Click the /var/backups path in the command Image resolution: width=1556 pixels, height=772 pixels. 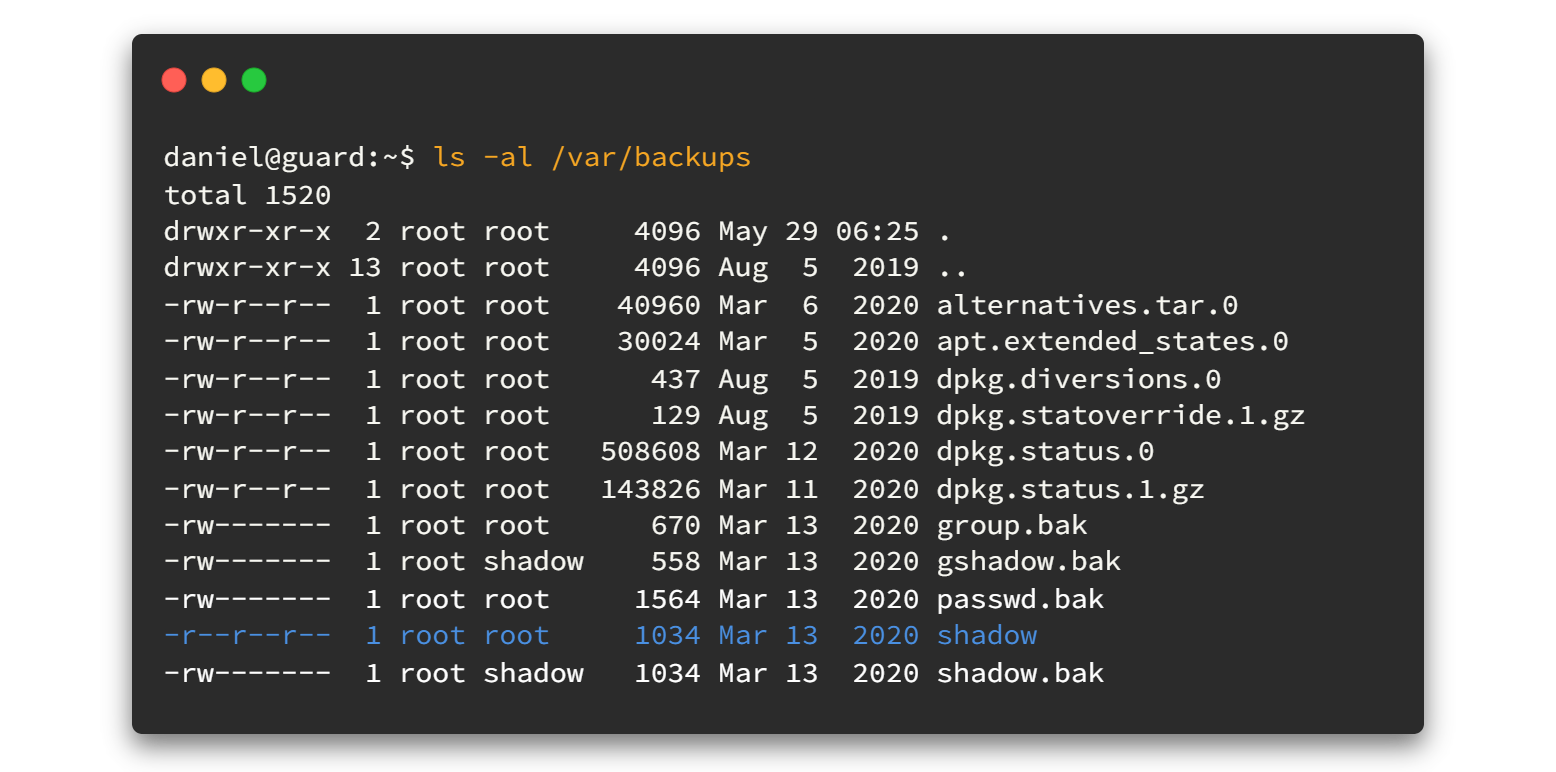(x=650, y=158)
